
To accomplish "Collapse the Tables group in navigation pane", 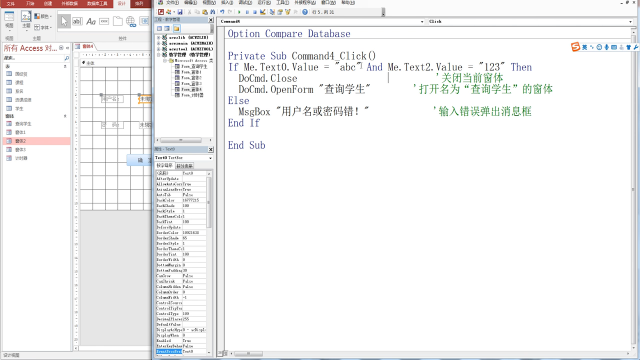I will click(x=65, y=66).
